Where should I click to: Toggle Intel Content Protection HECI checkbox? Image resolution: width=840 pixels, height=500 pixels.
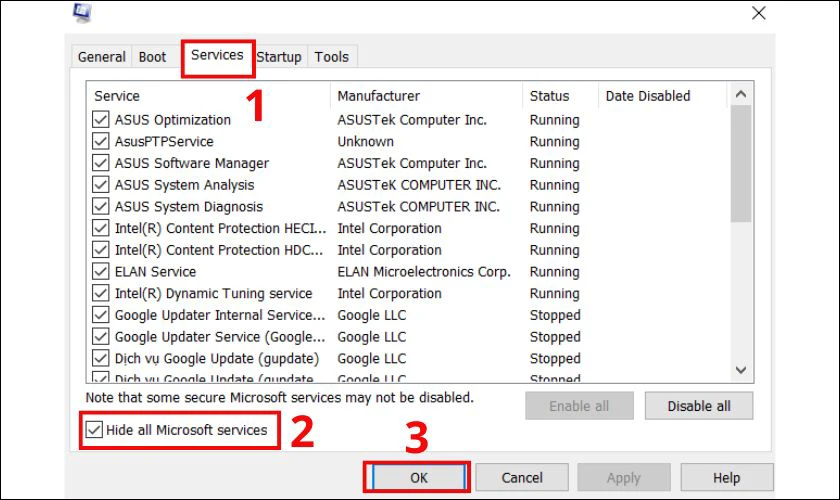[101, 228]
